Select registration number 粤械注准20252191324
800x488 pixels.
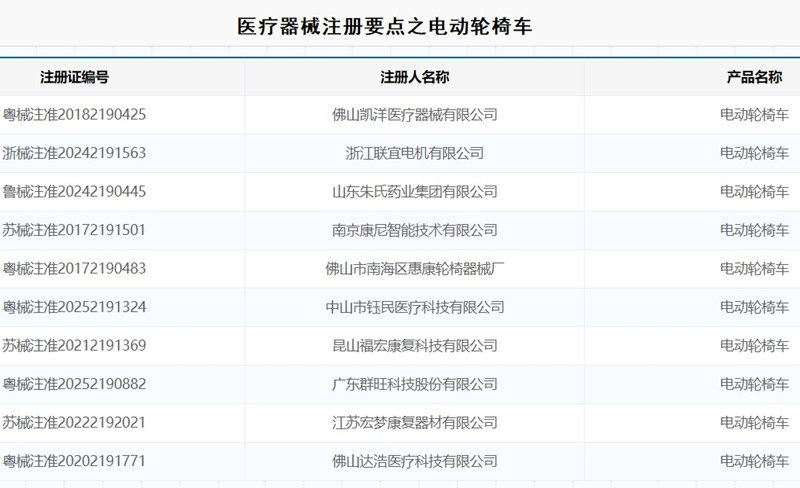click(74, 307)
